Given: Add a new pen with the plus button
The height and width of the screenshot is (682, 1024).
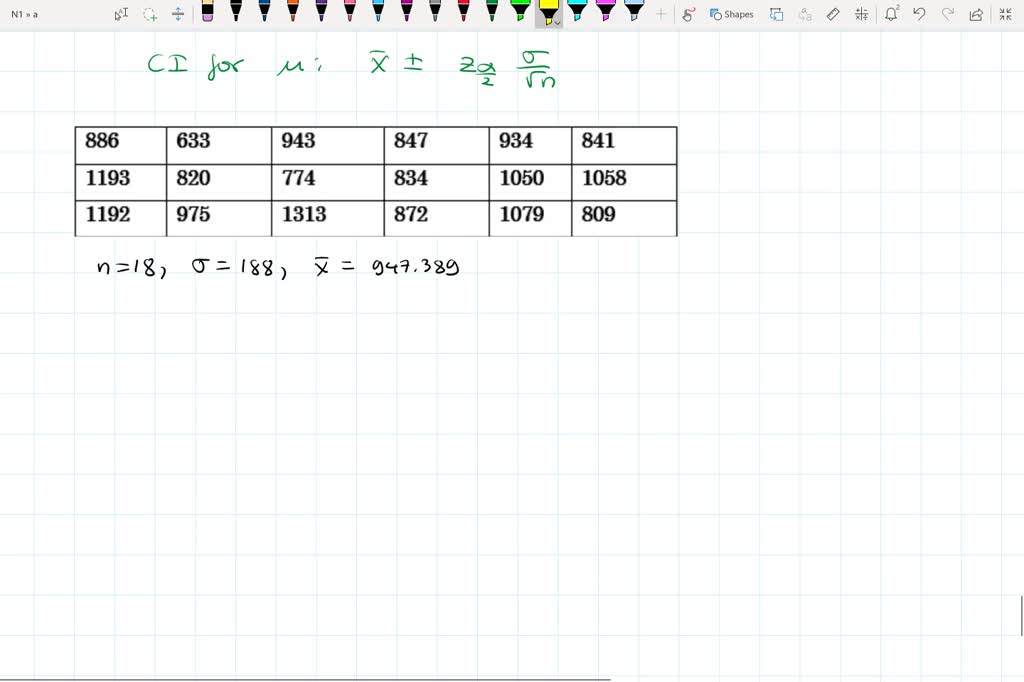Looking at the screenshot, I should pos(661,14).
